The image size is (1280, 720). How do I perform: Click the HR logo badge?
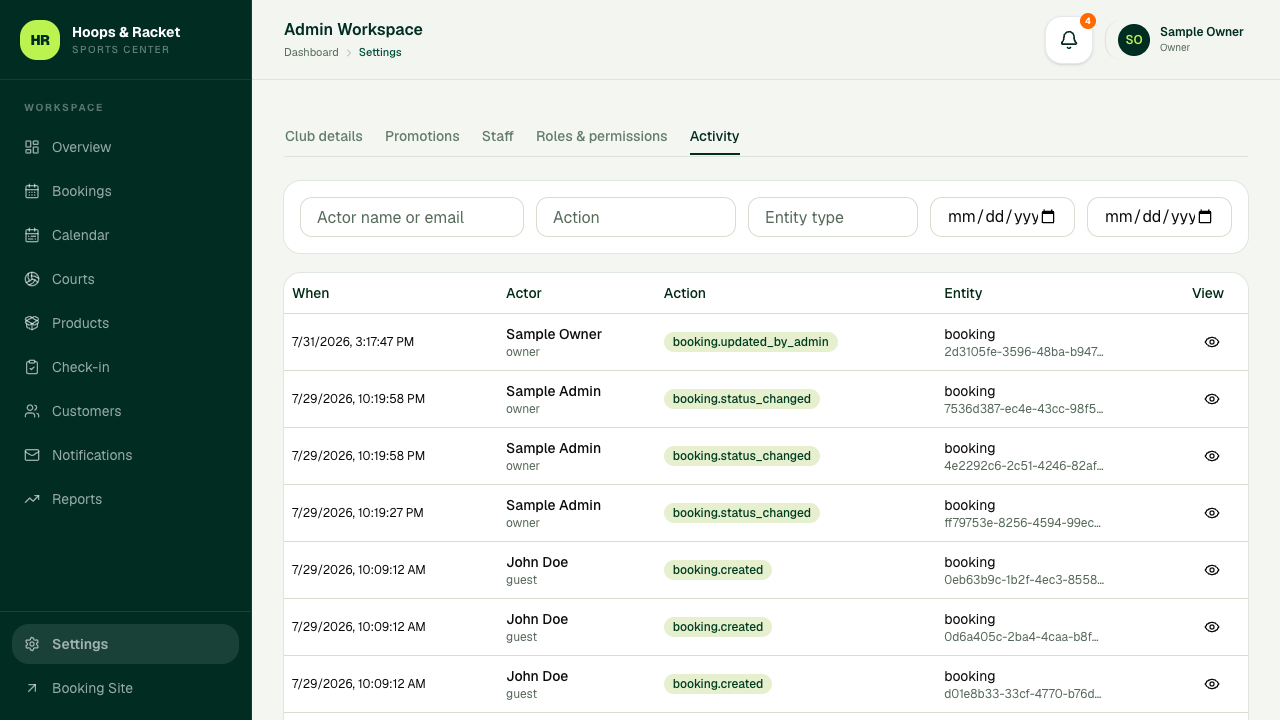[x=40, y=40]
